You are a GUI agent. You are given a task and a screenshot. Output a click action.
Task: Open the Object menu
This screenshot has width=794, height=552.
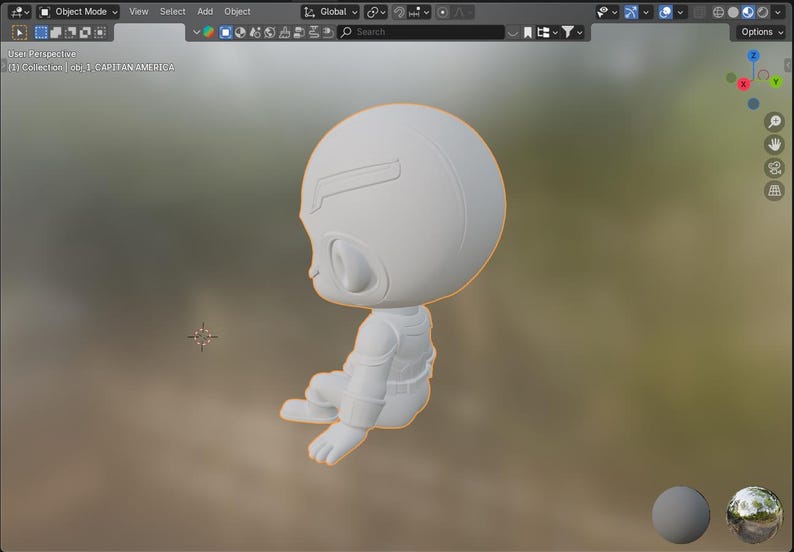pos(237,12)
